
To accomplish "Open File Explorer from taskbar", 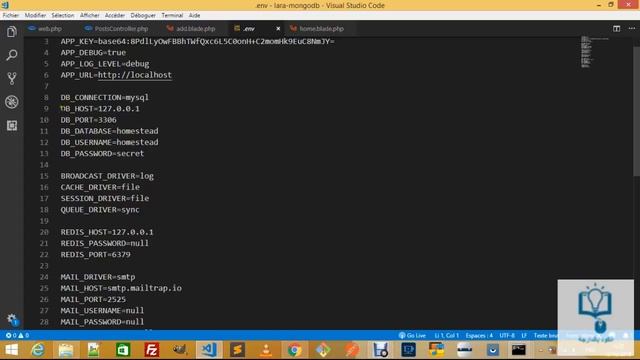I will point(66,350).
